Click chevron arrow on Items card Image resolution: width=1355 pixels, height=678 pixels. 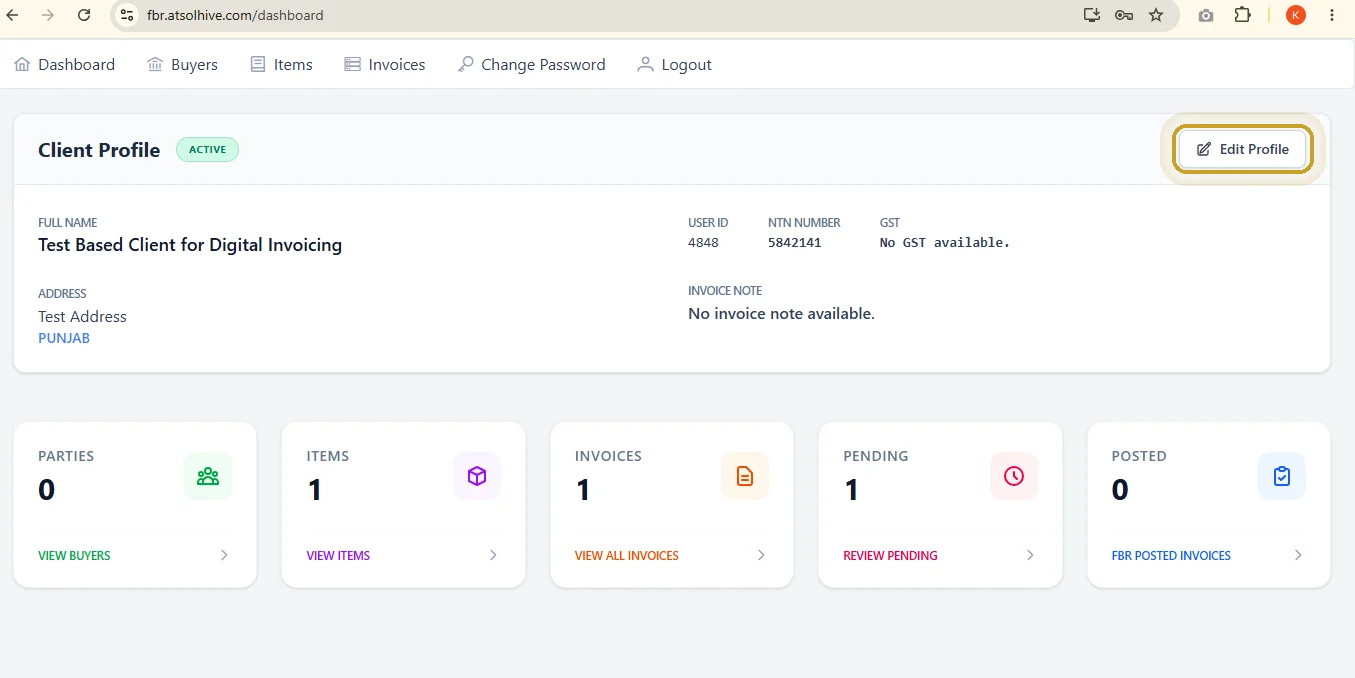coord(493,555)
